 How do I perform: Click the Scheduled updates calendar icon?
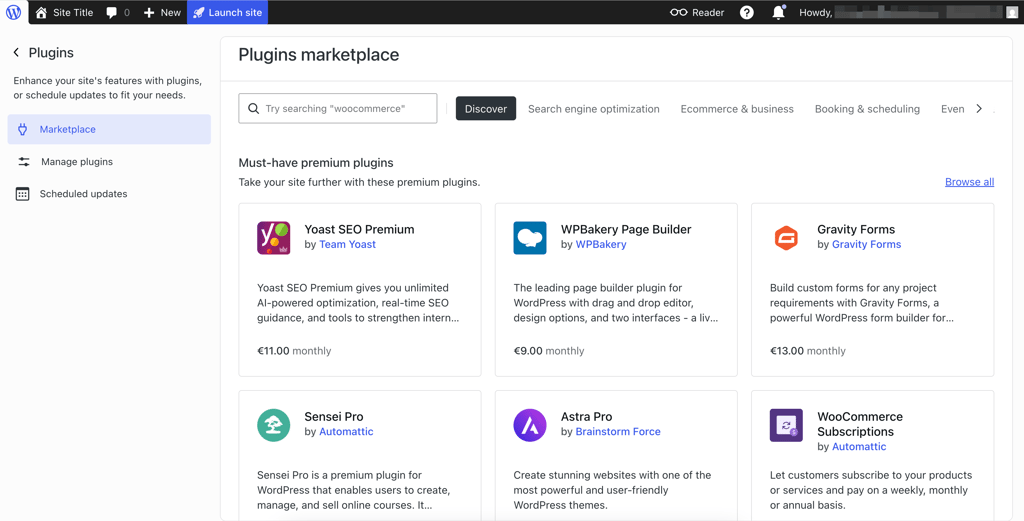pos(23,194)
